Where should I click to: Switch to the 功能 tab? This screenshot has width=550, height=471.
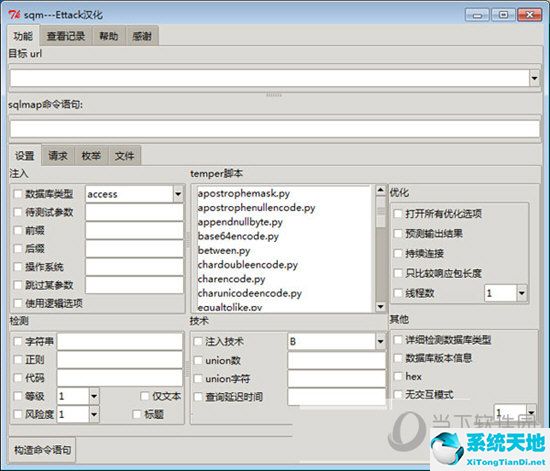(23, 36)
